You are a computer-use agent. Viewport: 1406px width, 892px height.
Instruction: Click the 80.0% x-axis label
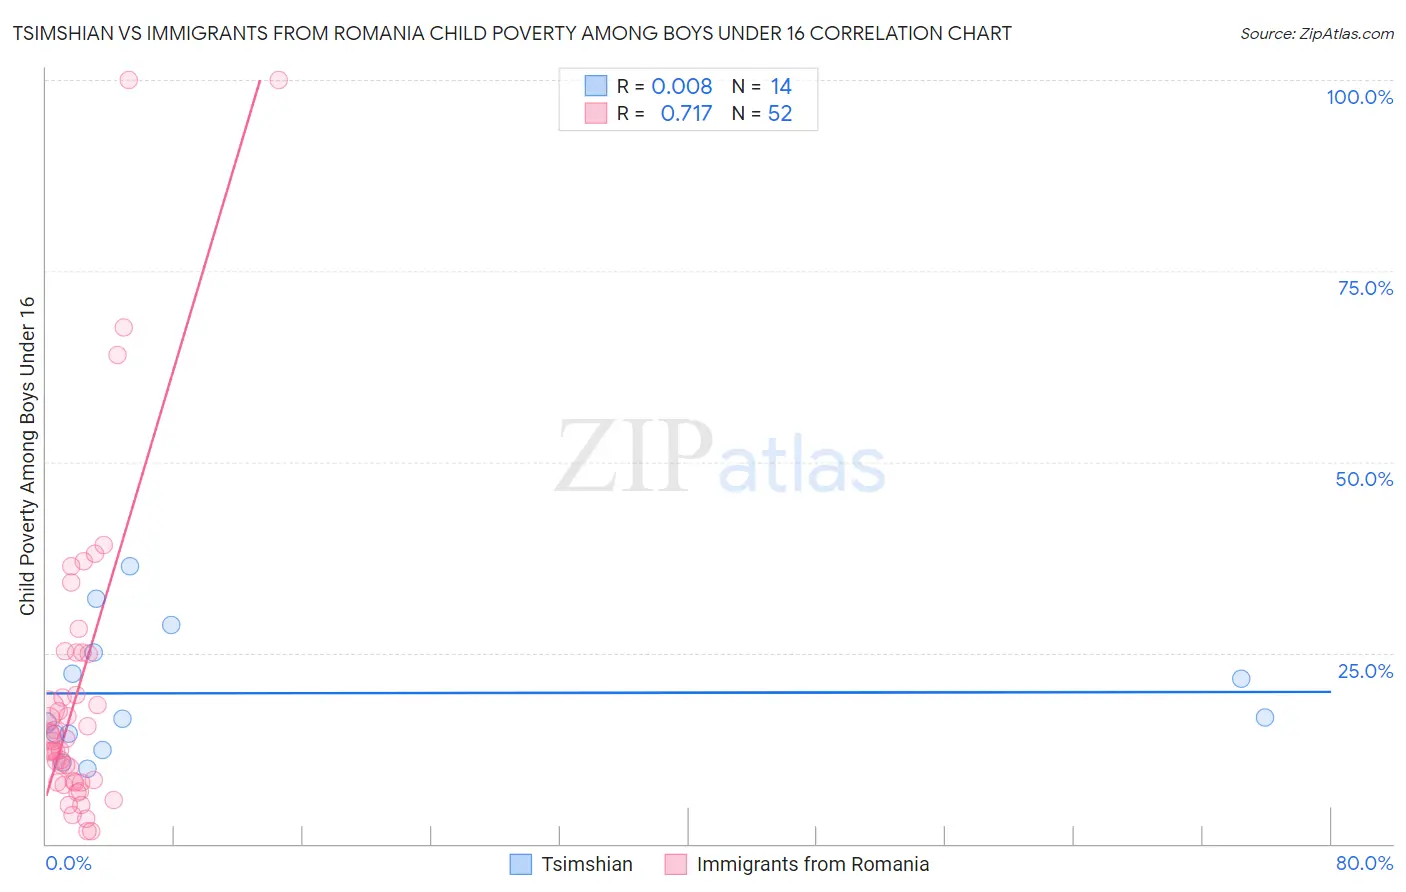tap(1364, 863)
